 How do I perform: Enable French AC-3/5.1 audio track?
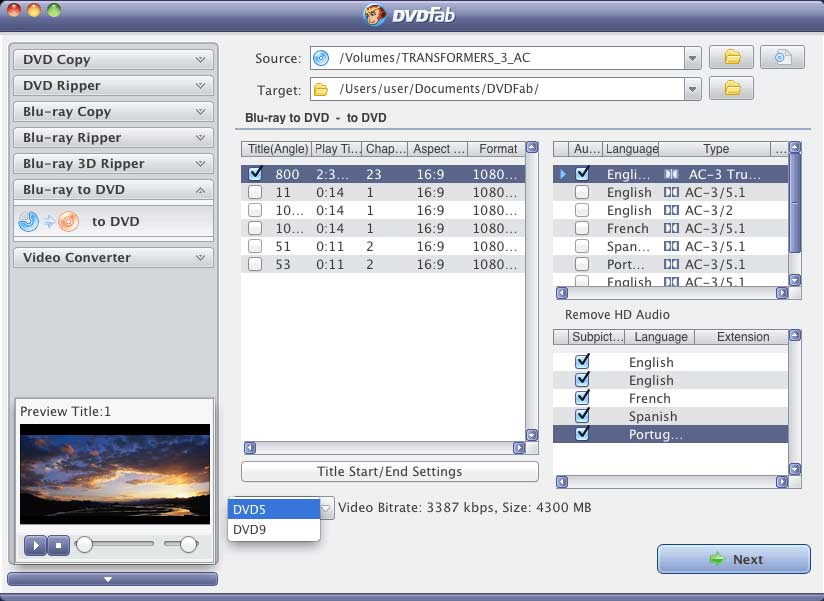(x=582, y=228)
